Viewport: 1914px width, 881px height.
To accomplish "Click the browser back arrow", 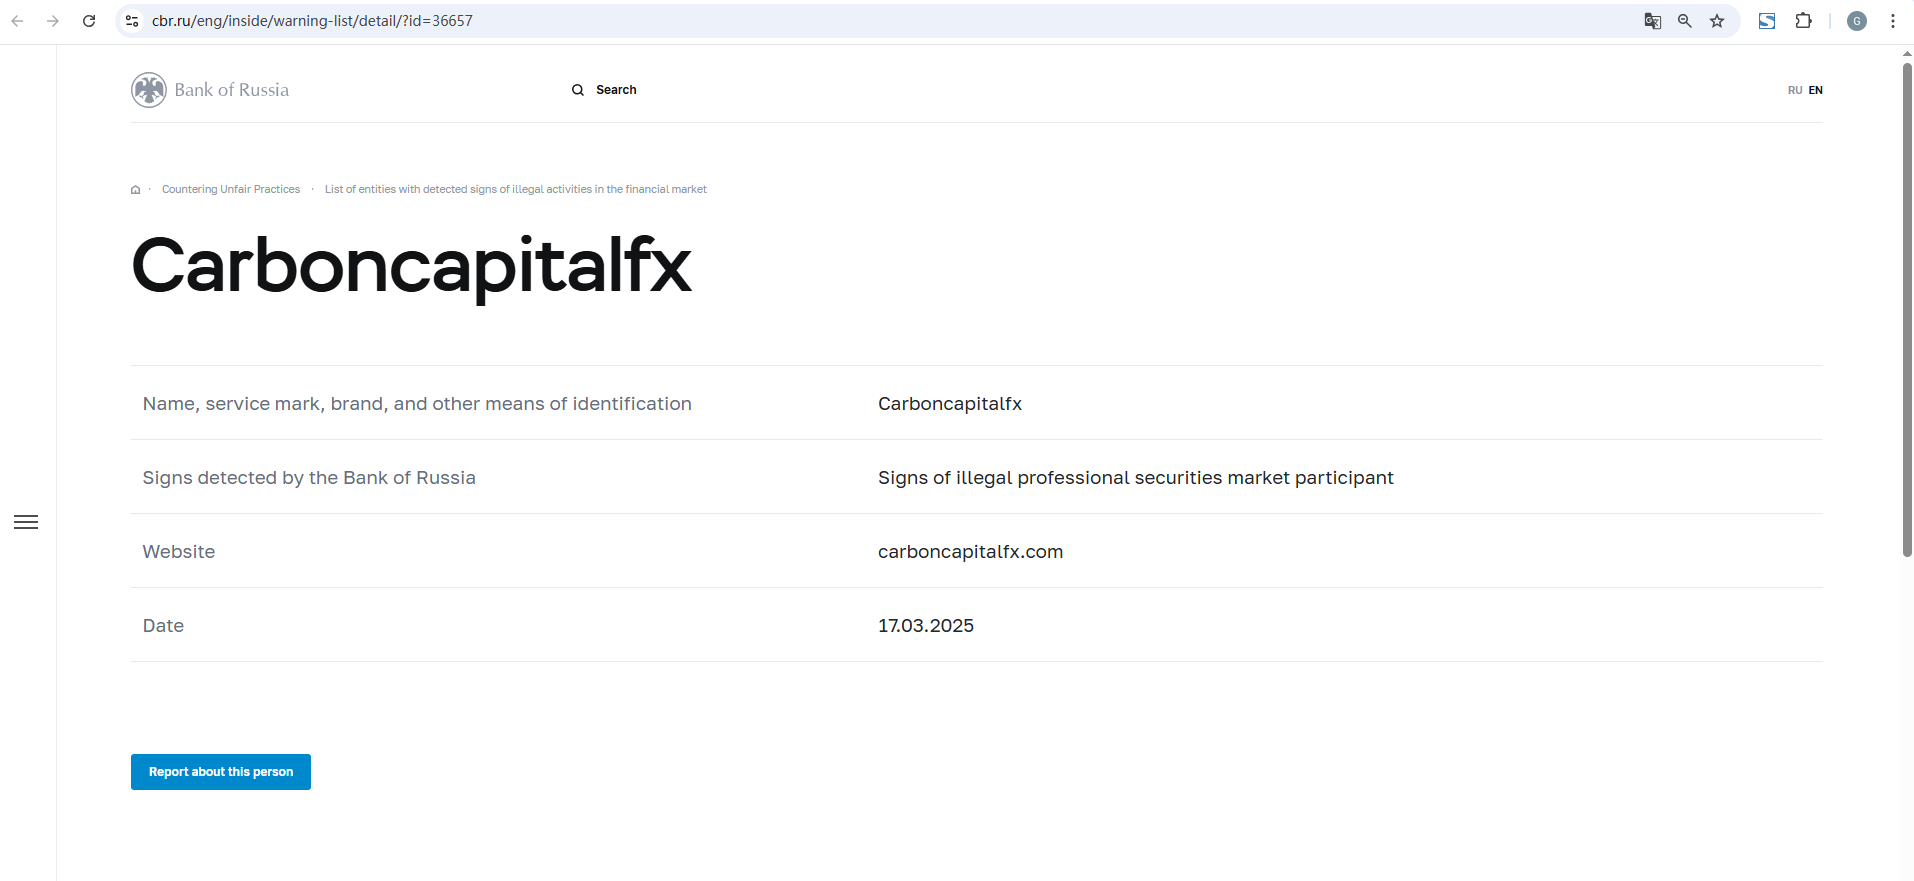I will click(17, 21).
